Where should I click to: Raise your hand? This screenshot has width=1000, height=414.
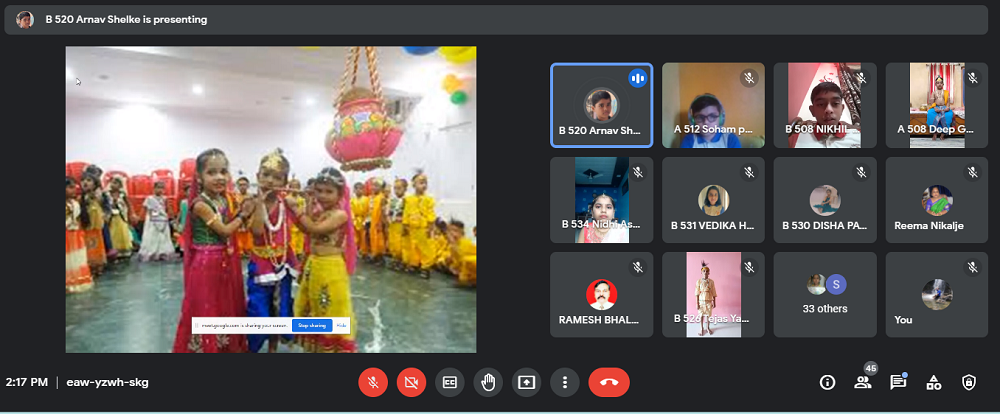point(488,382)
